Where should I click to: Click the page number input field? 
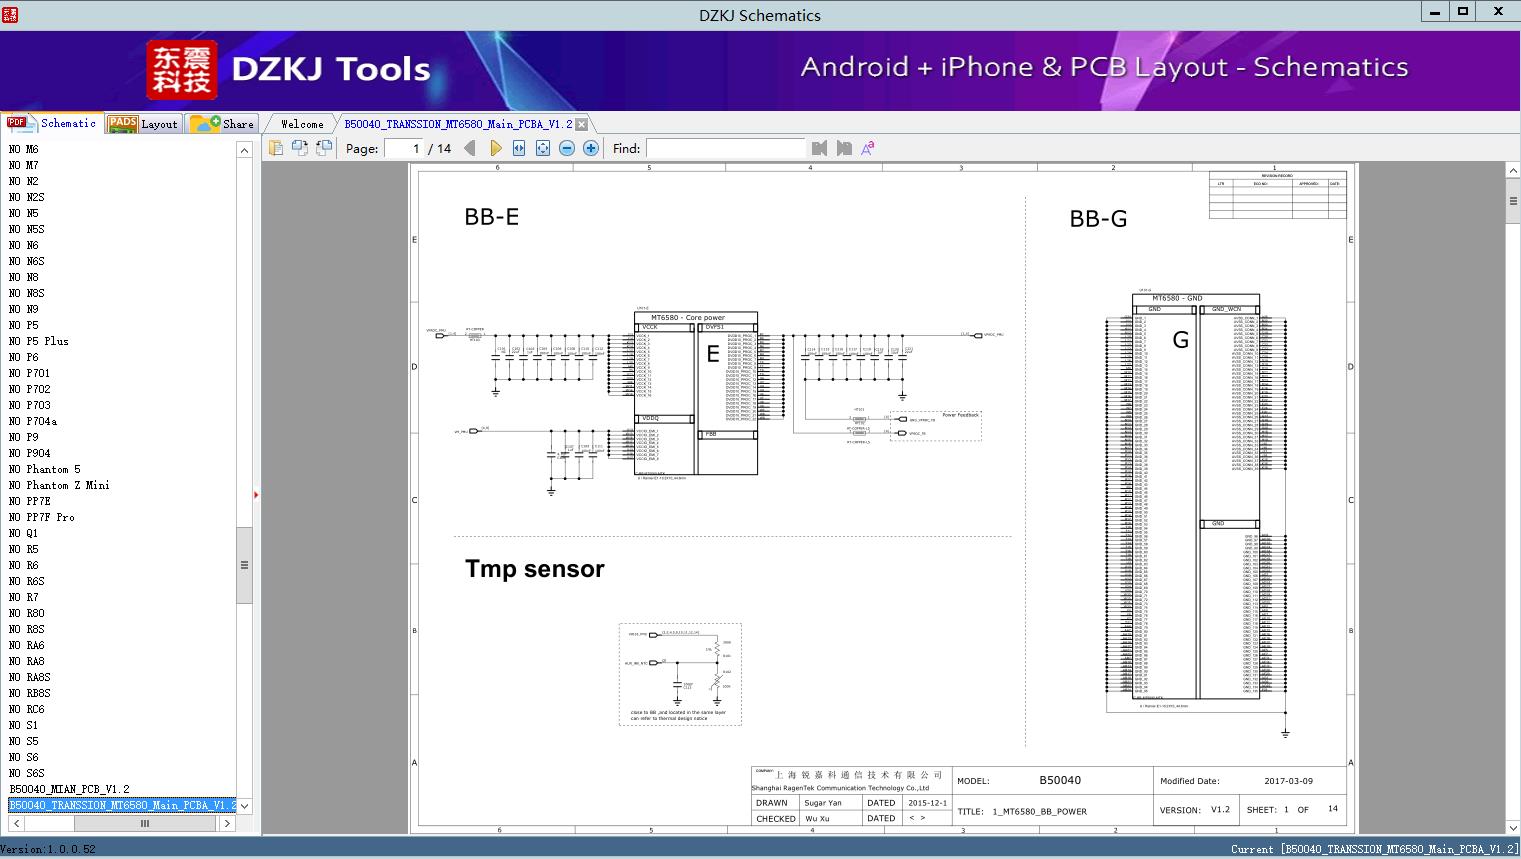[402, 148]
